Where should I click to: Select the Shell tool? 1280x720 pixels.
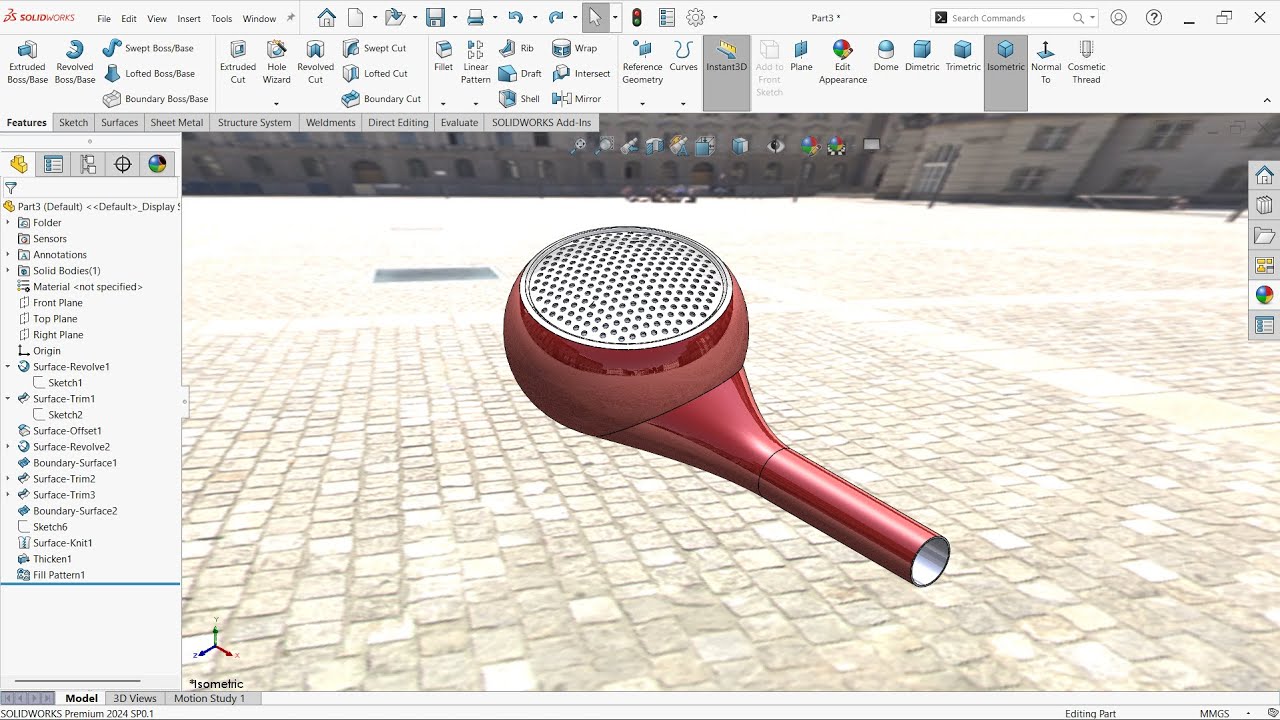pos(519,99)
